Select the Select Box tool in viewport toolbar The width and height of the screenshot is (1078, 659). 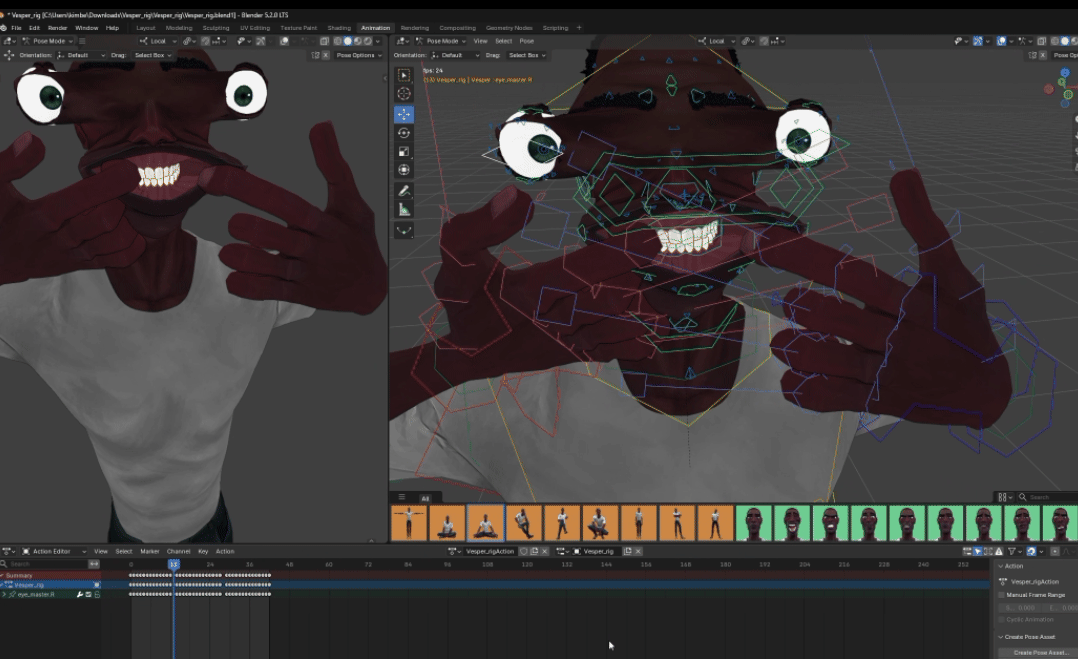tap(404, 75)
